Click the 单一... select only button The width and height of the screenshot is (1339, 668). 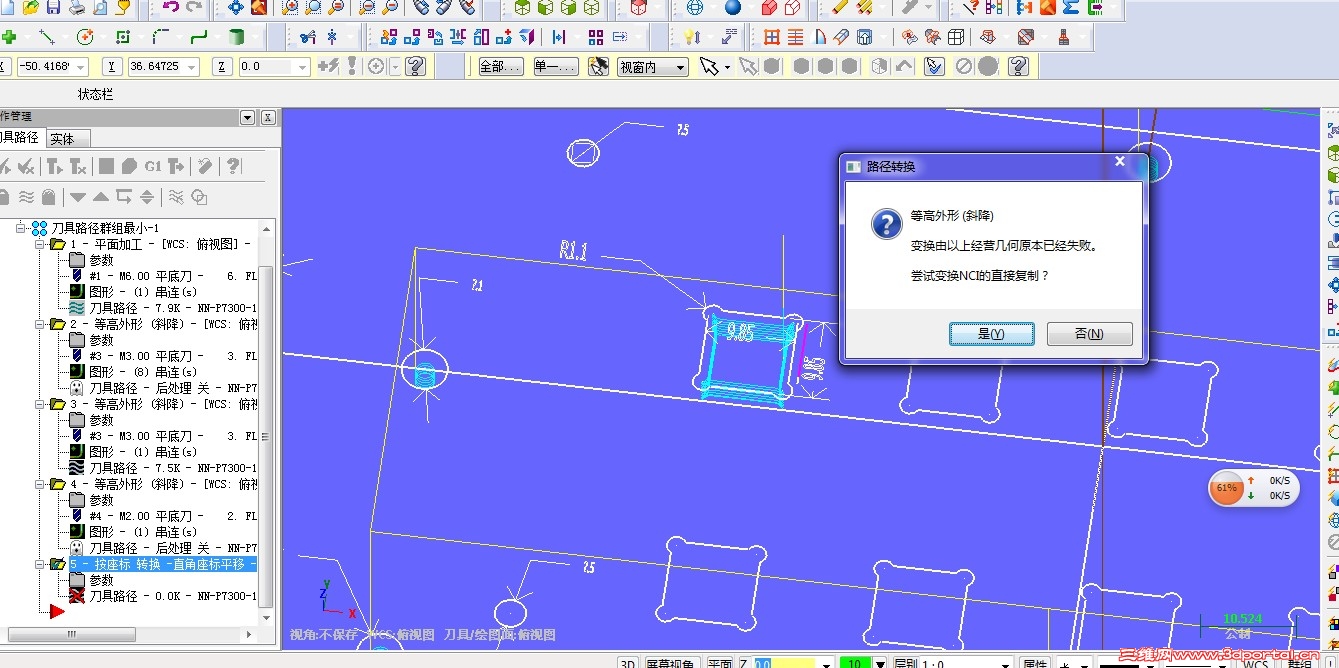coord(555,67)
